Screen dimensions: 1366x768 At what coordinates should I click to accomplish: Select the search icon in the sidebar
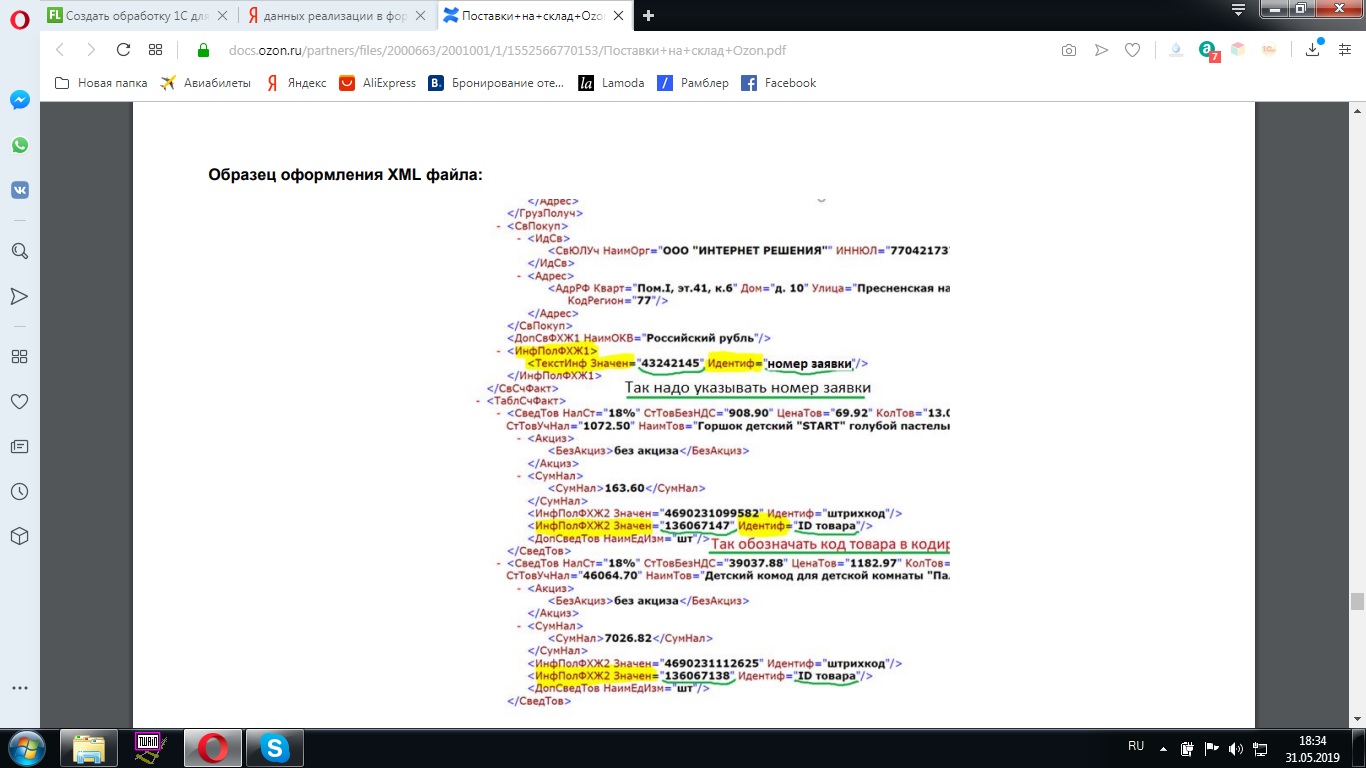[x=18, y=251]
